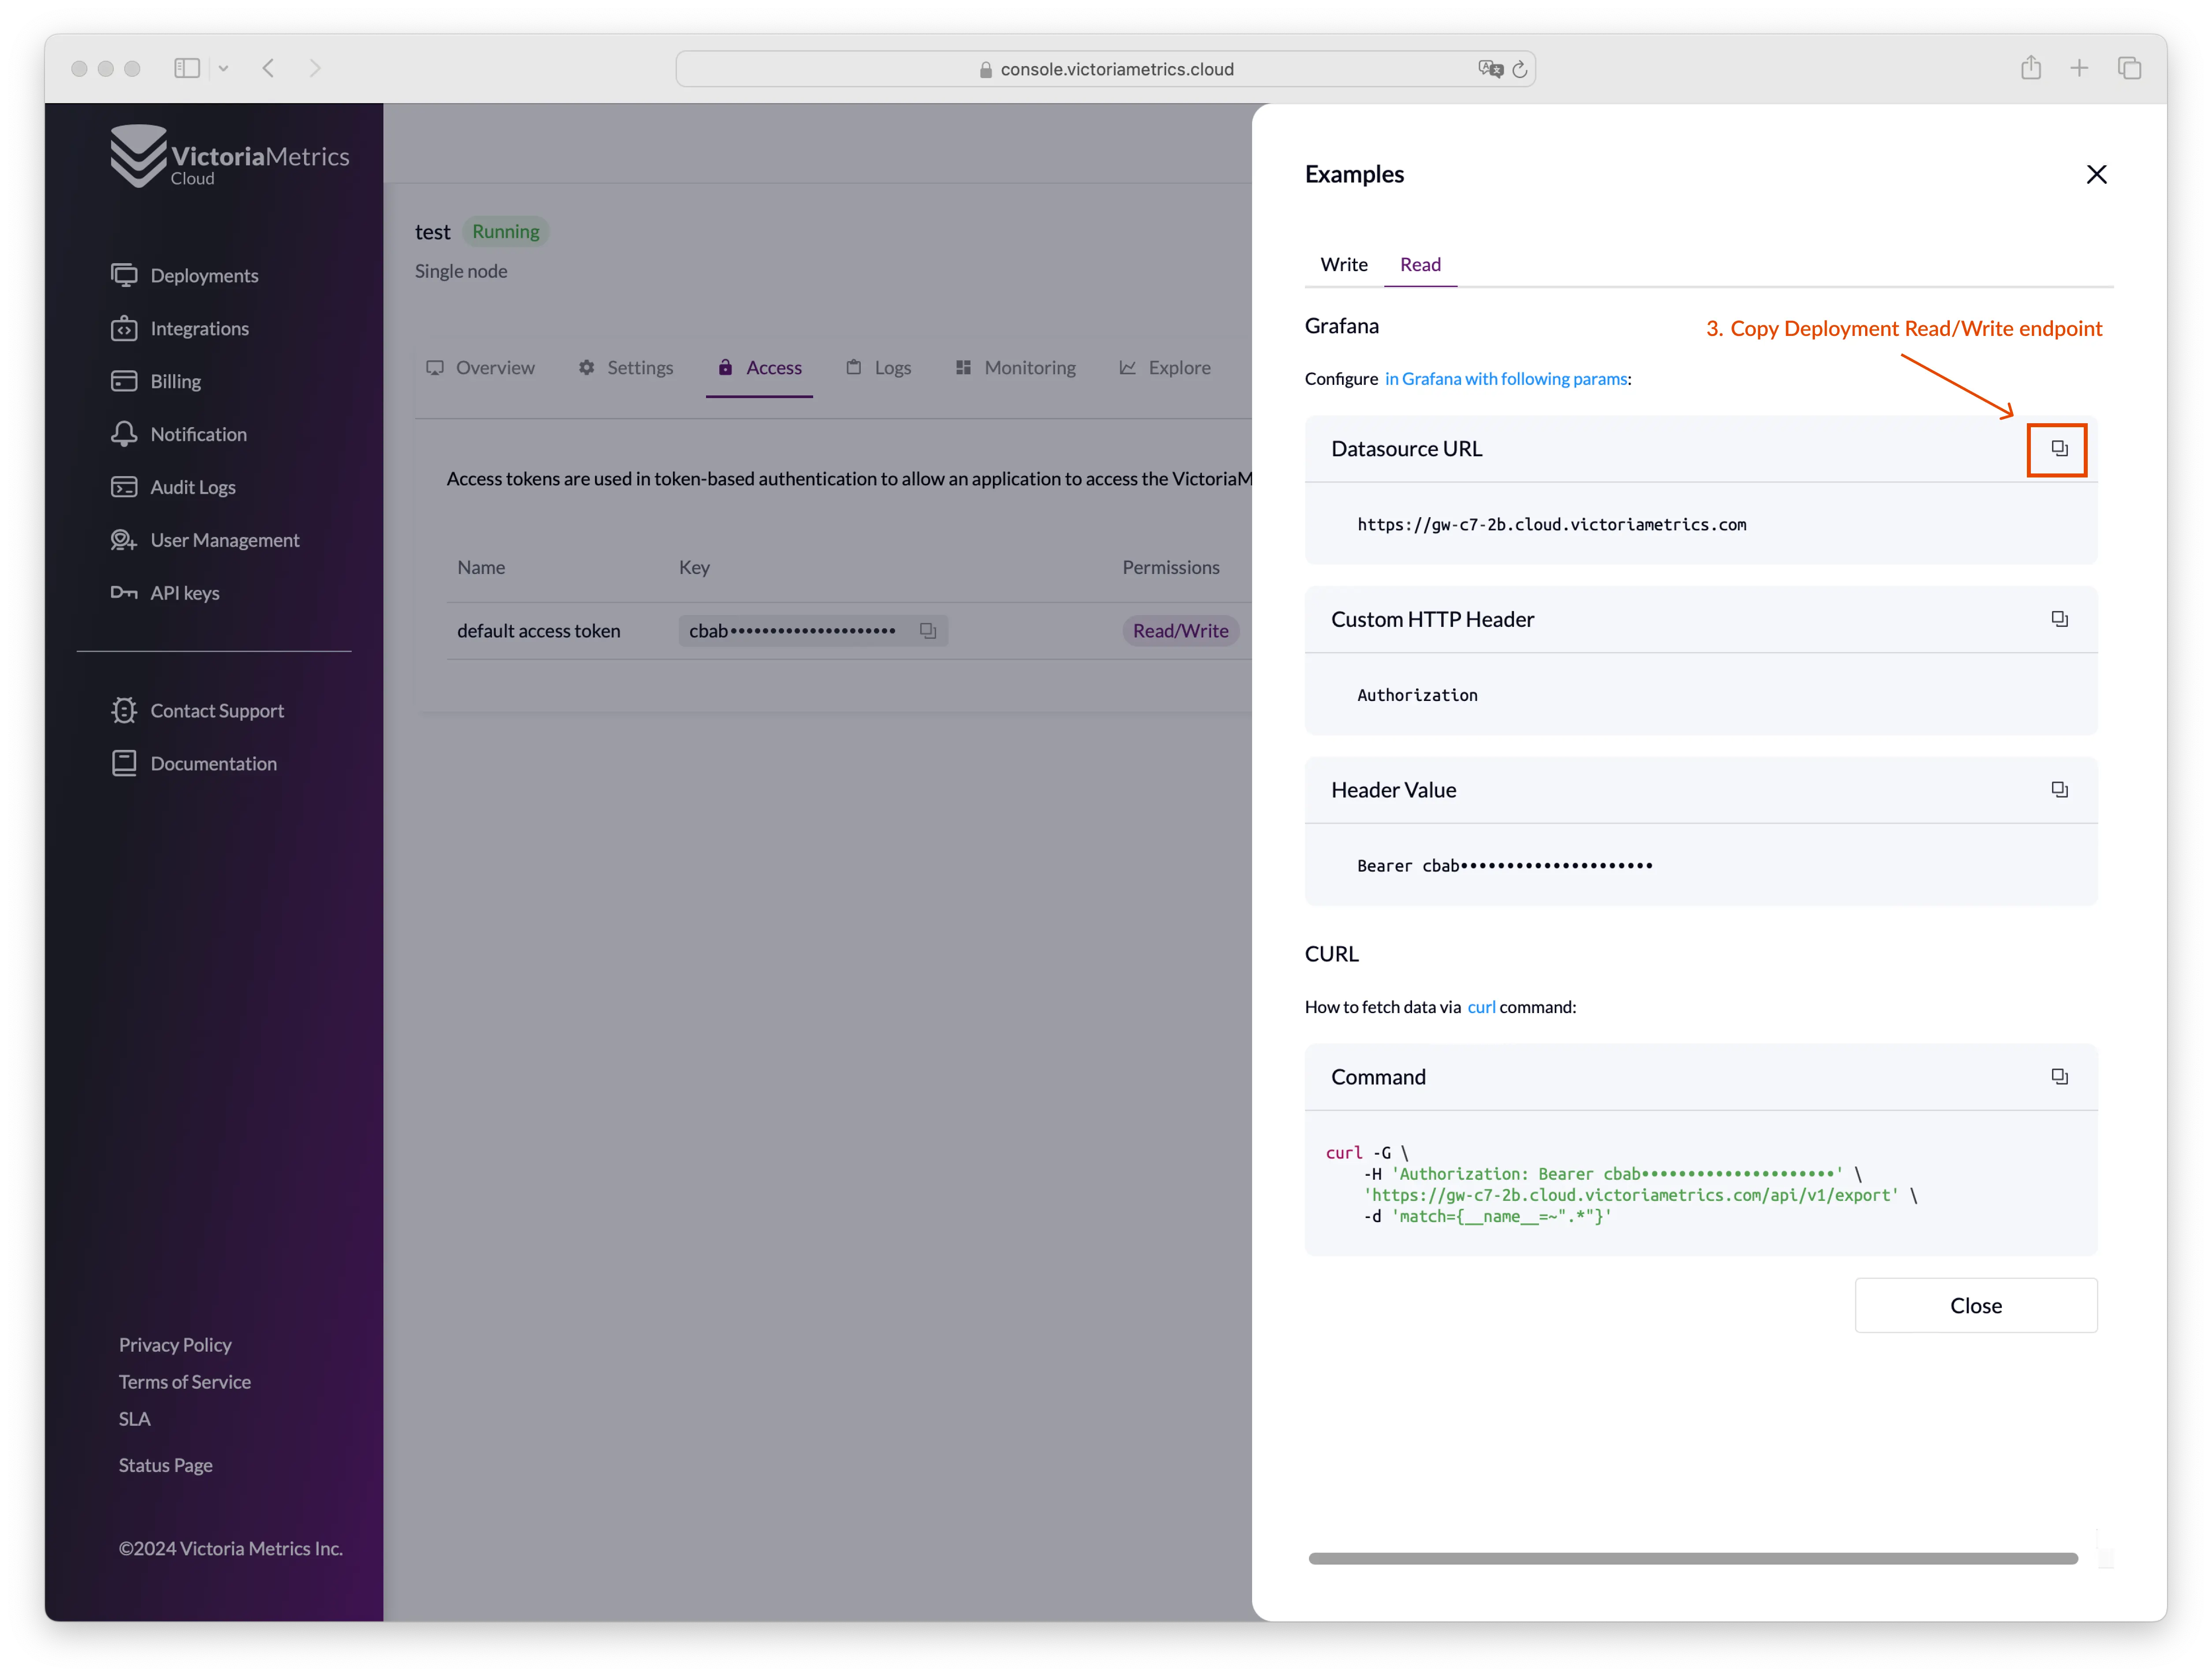Open API keys page

point(165,593)
